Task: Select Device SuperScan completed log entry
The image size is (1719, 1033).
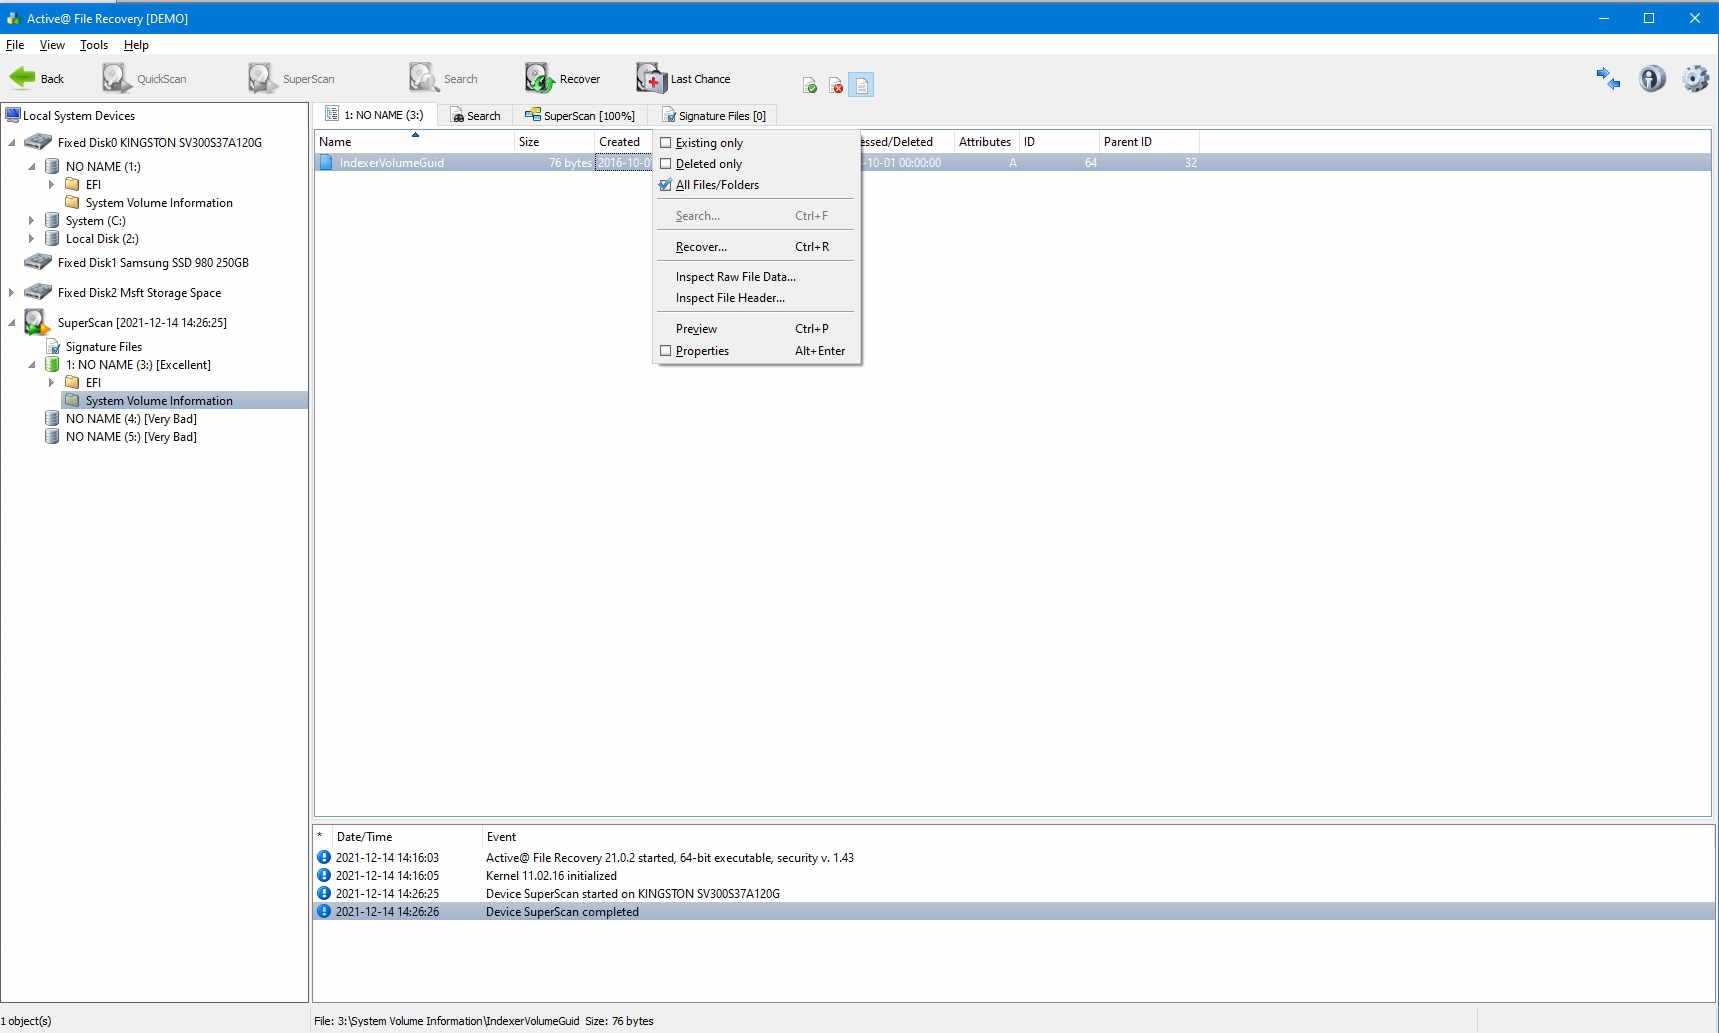Action: (x=1013, y=912)
